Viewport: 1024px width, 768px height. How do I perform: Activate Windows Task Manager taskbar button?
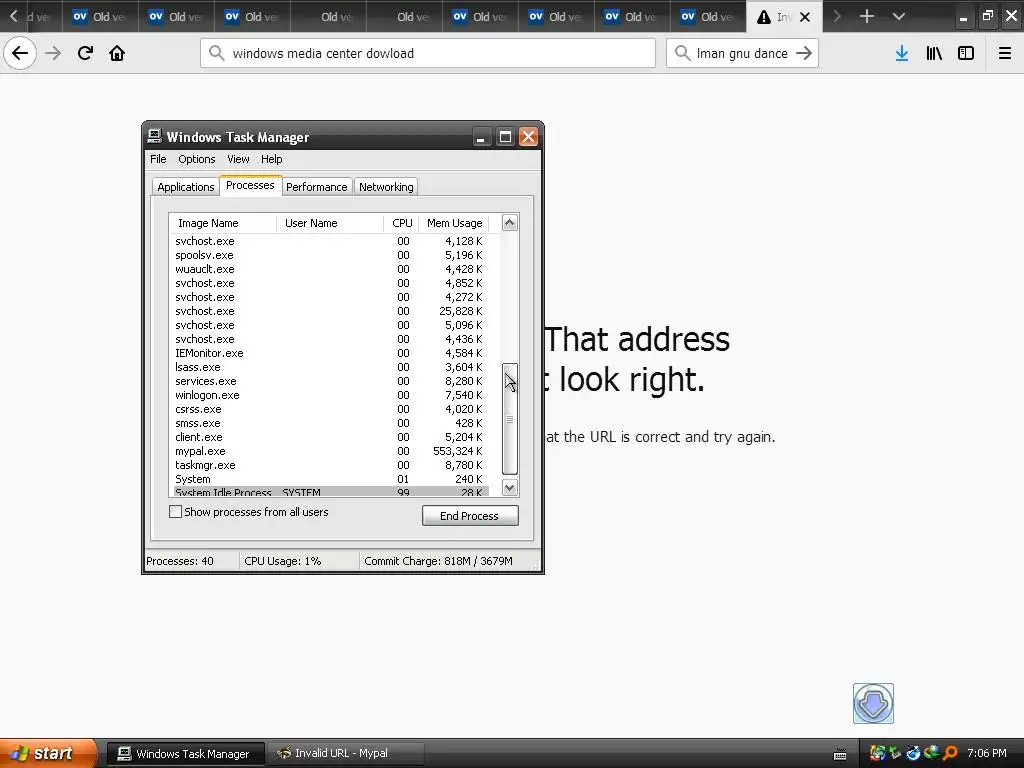click(x=185, y=754)
